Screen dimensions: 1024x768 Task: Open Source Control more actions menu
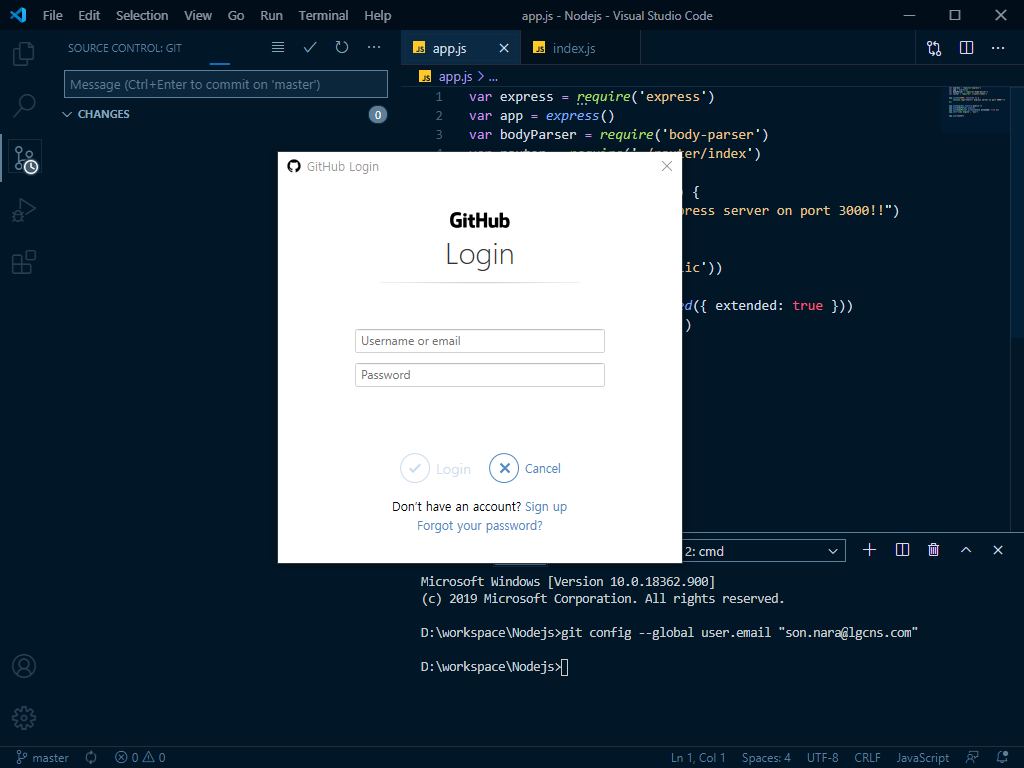pyautogui.click(x=374, y=48)
